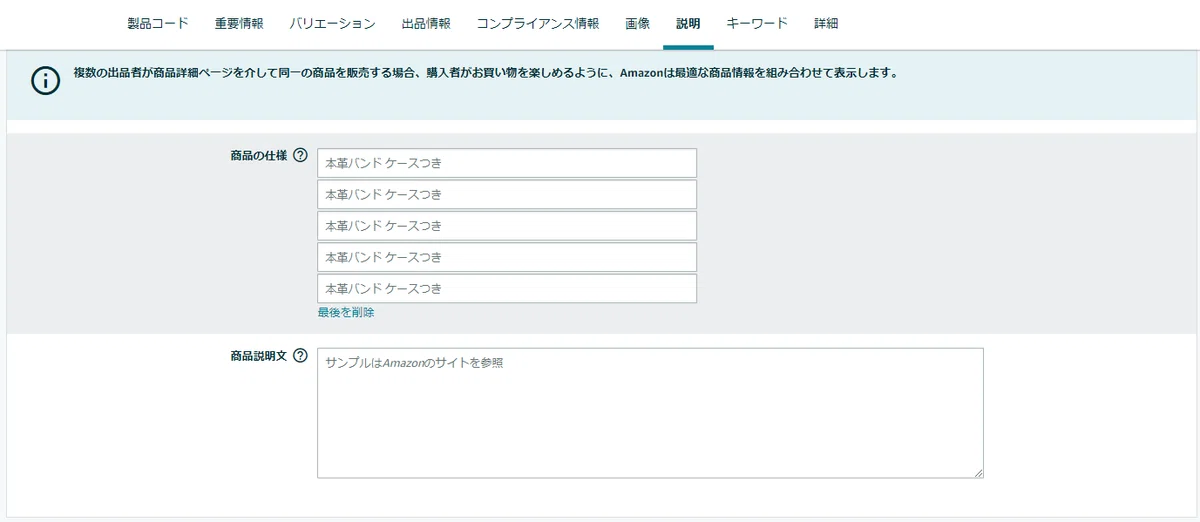Open the バリエーション tab
Image resolution: width=1200 pixels, height=522 pixels.
tap(332, 23)
